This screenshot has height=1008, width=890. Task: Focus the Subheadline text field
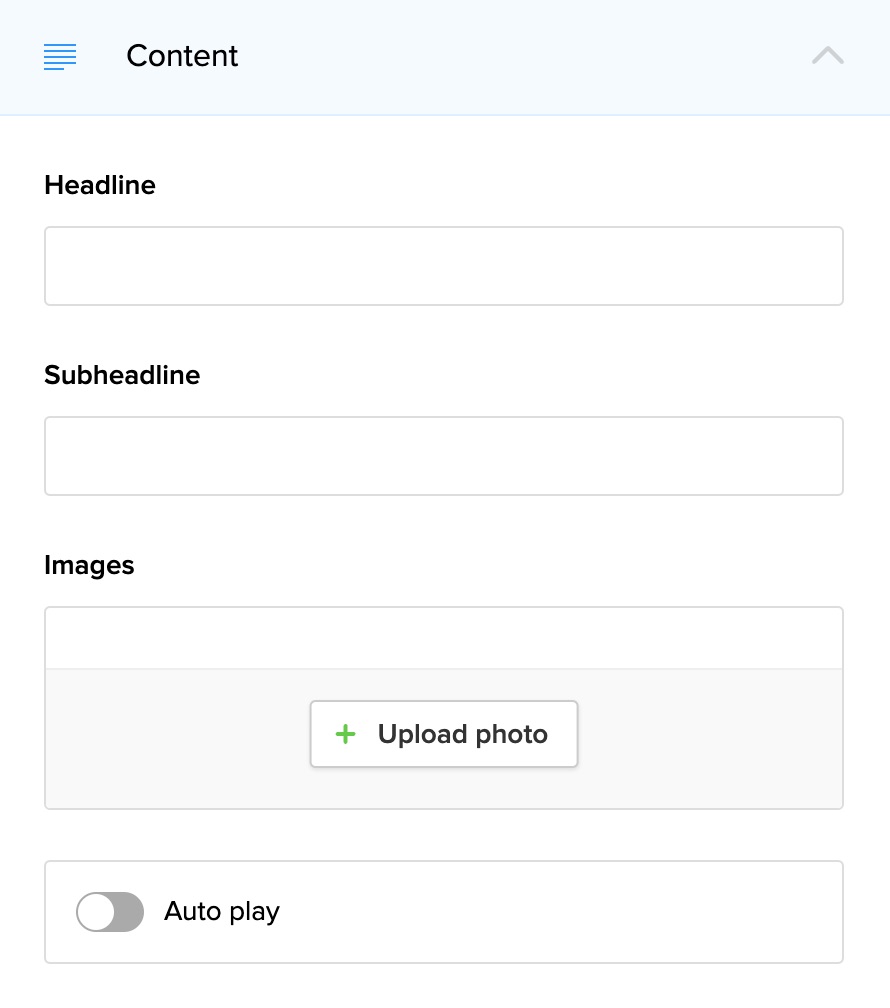(443, 456)
